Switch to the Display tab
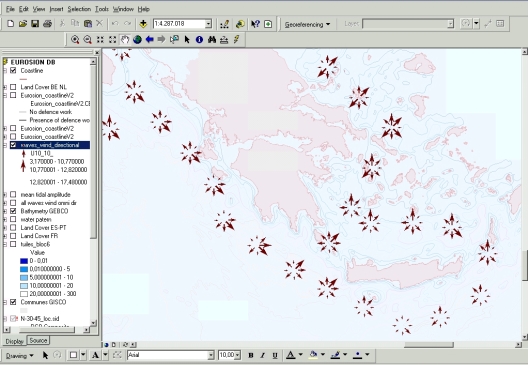 point(14,341)
